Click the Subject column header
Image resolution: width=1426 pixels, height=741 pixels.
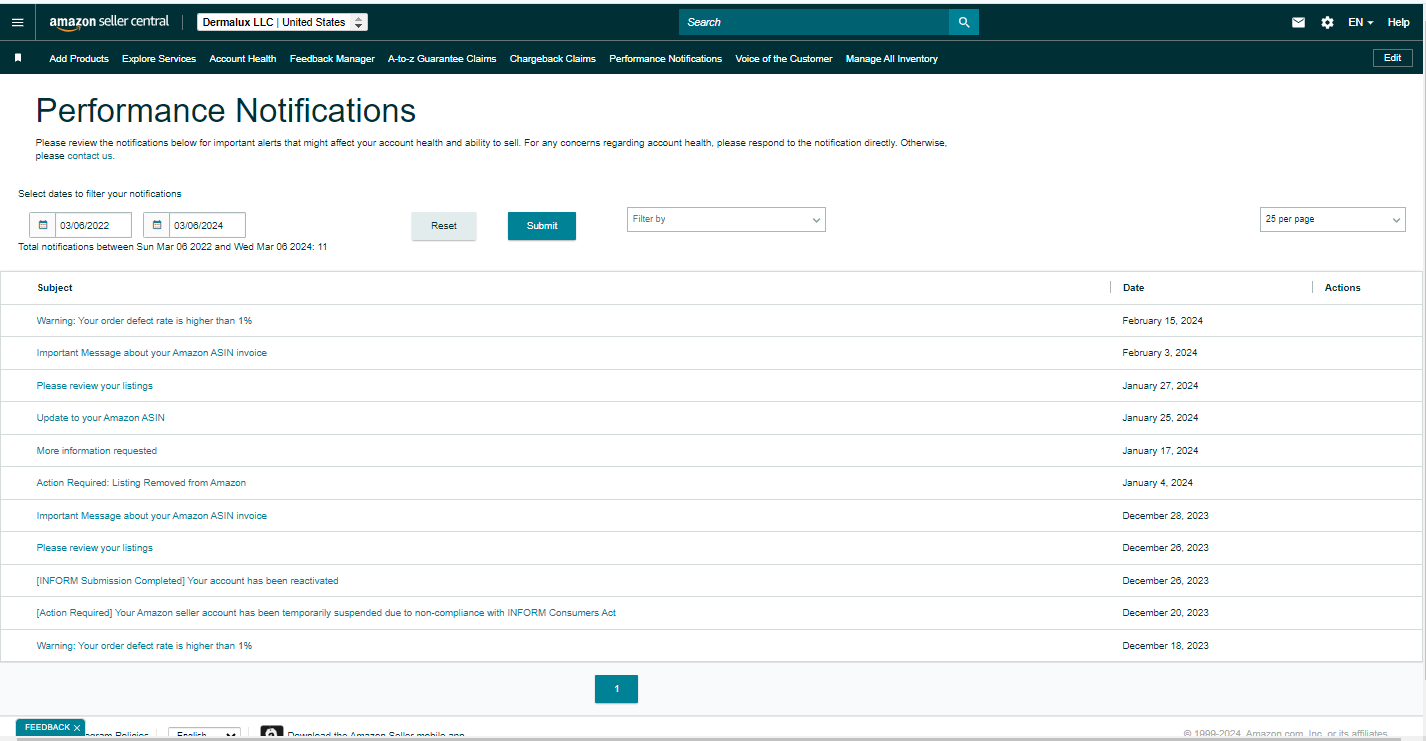click(x=55, y=288)
